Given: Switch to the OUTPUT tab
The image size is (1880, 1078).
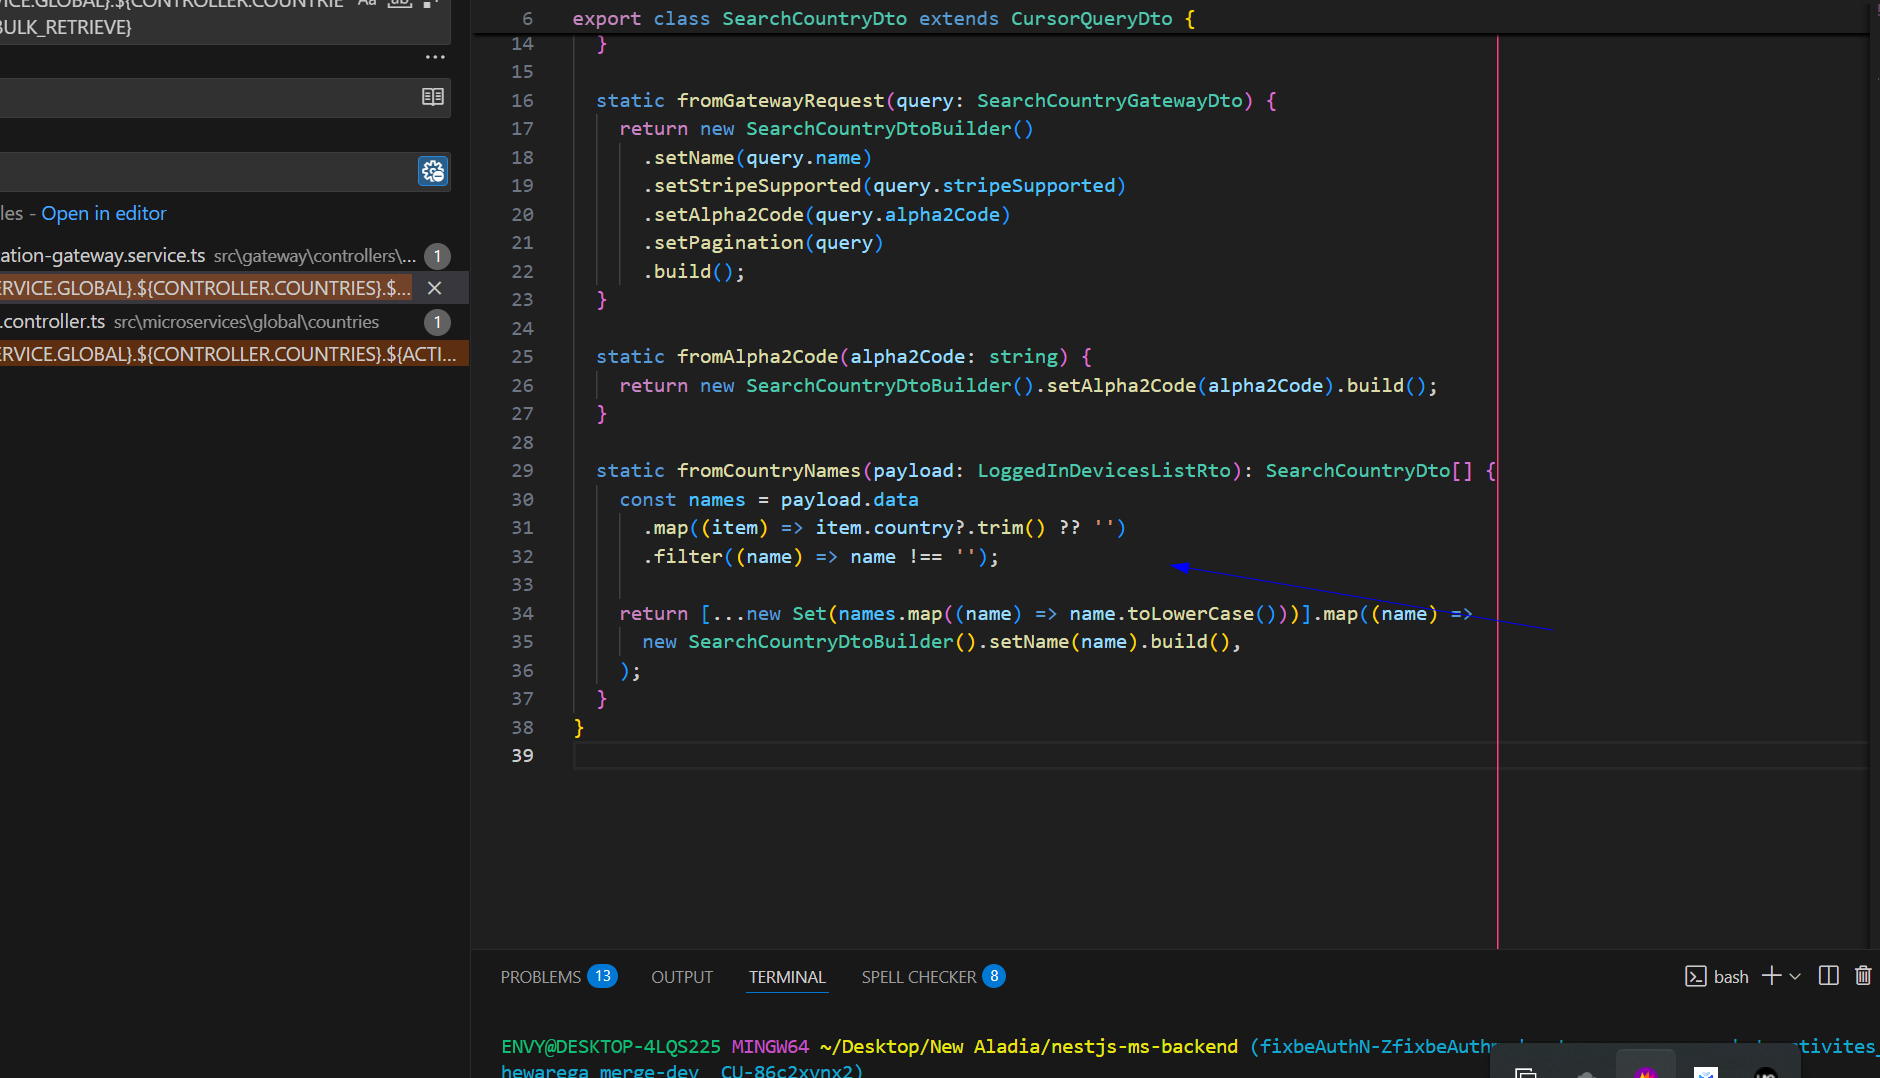Looking at the screenshot, I should point(682,977).
